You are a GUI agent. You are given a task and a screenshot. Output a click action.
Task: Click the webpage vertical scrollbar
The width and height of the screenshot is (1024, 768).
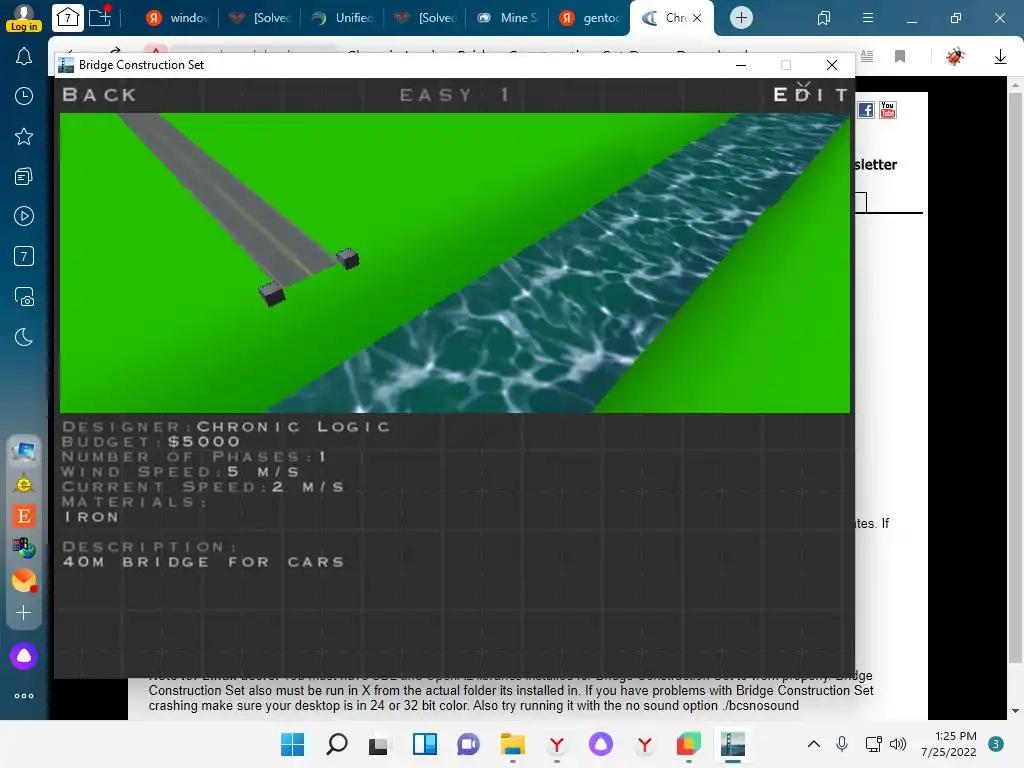point(1015,398)
